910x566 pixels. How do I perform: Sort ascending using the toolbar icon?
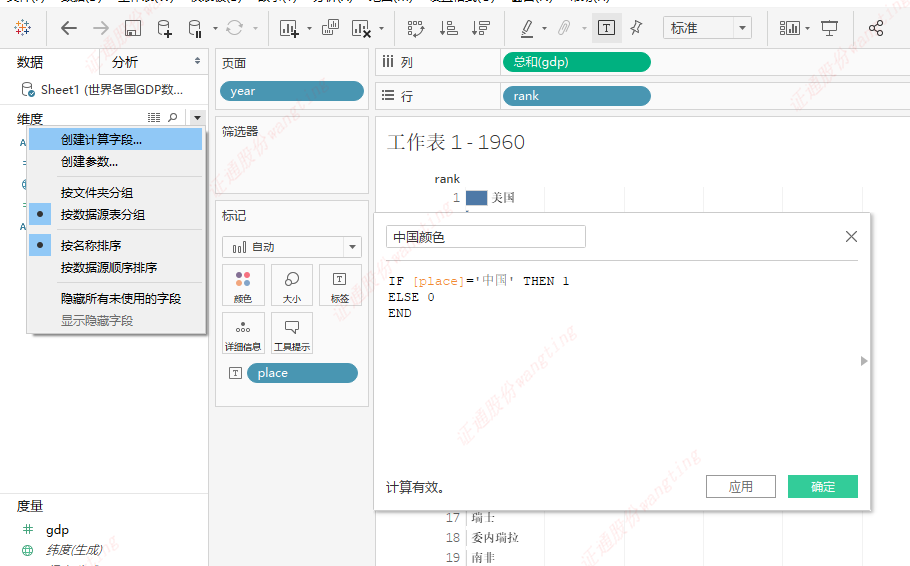pos(448,28)
